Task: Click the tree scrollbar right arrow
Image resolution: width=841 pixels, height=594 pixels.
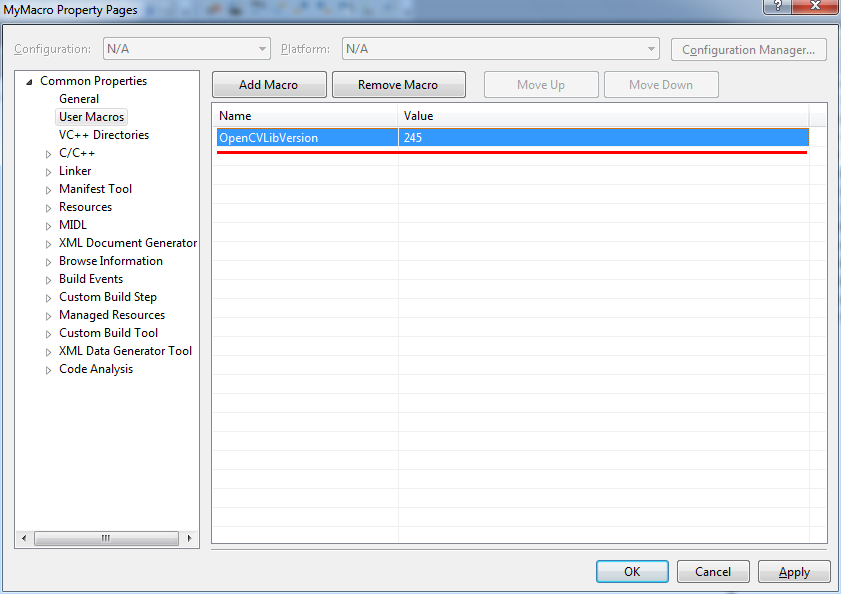Action: click(x=189, y=538)
